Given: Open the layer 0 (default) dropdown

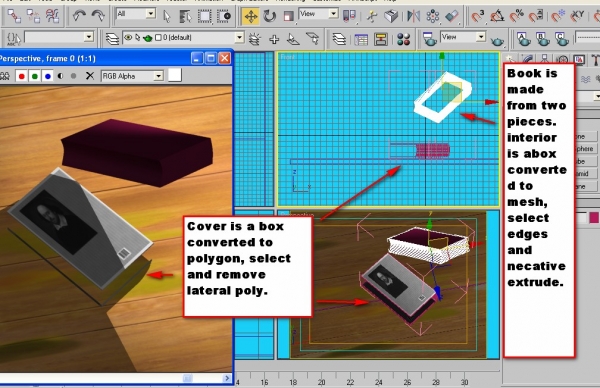Looking at the screenshot, I should [x=183, y=37].
